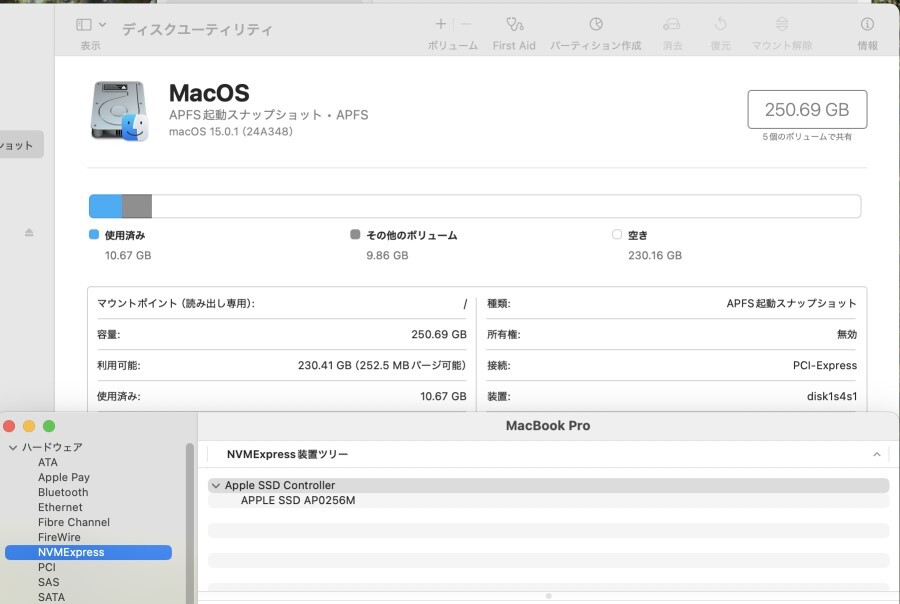The image size is (900, 604).
Task: Minimize the System Information window
Action: [x=29, y=426]
